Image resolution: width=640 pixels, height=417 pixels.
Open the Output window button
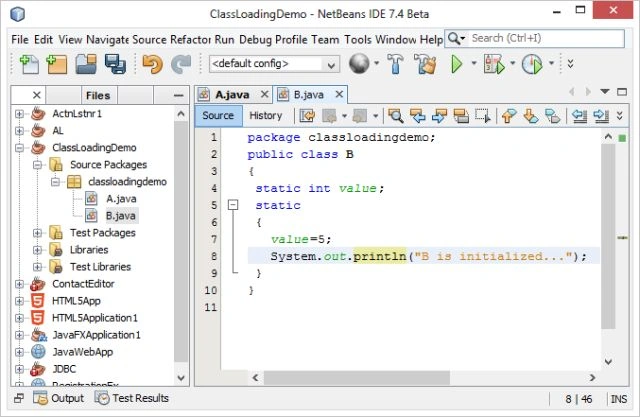point(59,398)
